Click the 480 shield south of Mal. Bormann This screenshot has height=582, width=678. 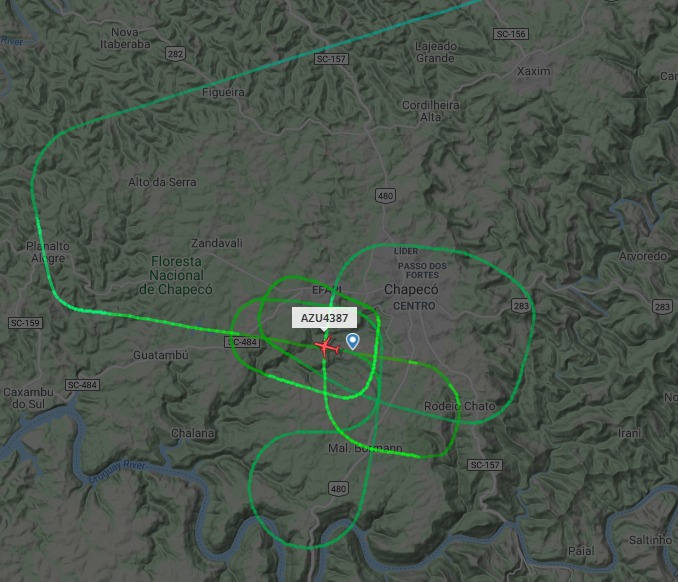(x=338, y=489)
